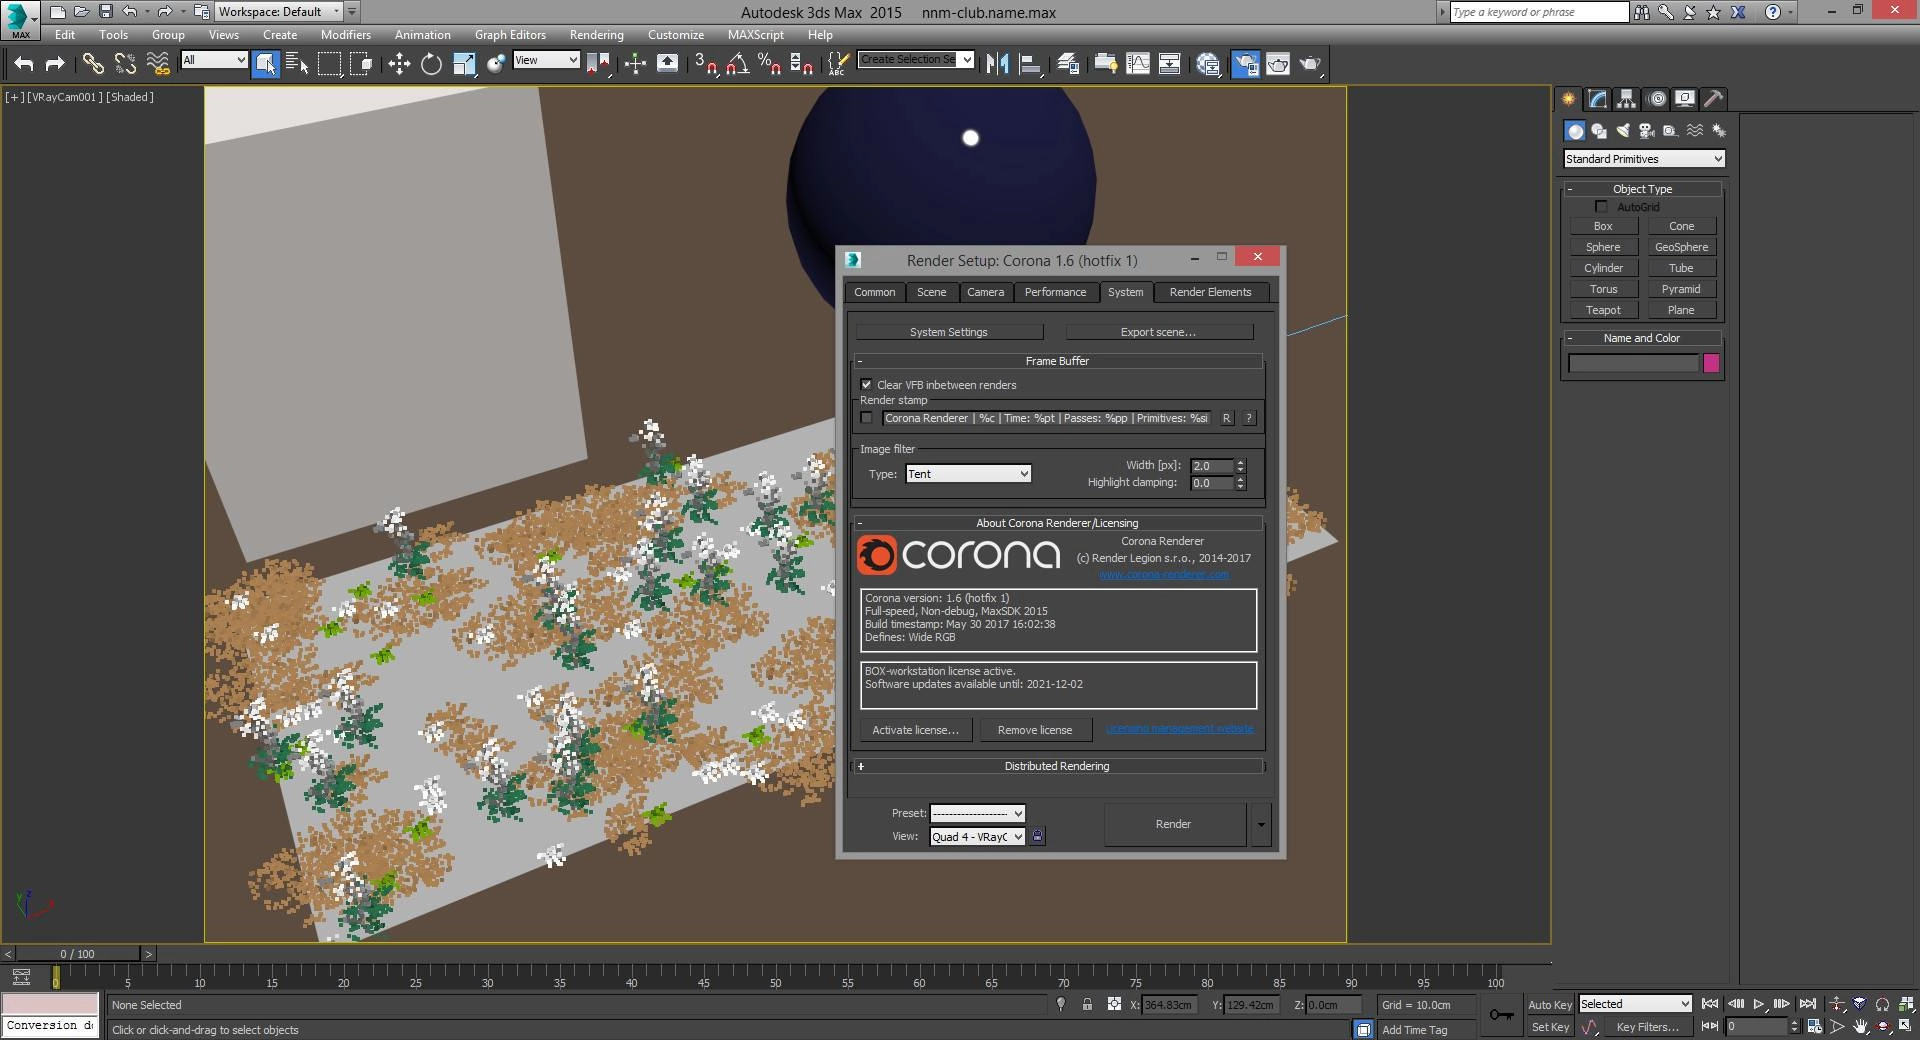Toggle the view lock next to View dropdown
The height and width of the screenshot is (1040, 1920).
click(x=1038, y=837)
